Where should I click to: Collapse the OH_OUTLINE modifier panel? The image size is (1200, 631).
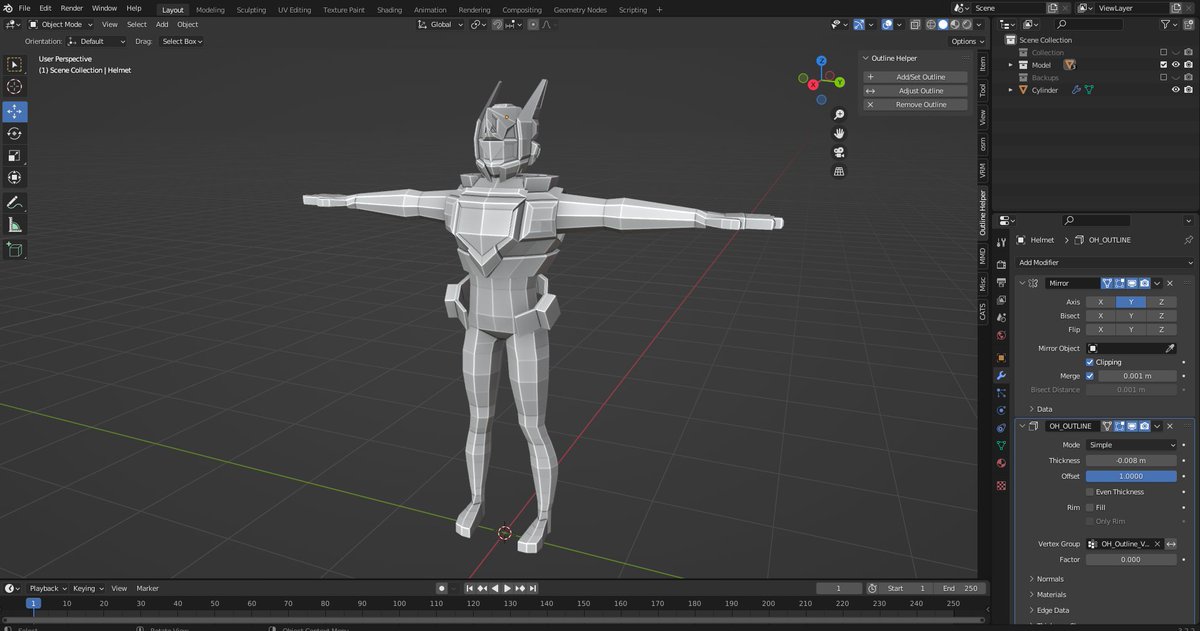point(1022,426)
